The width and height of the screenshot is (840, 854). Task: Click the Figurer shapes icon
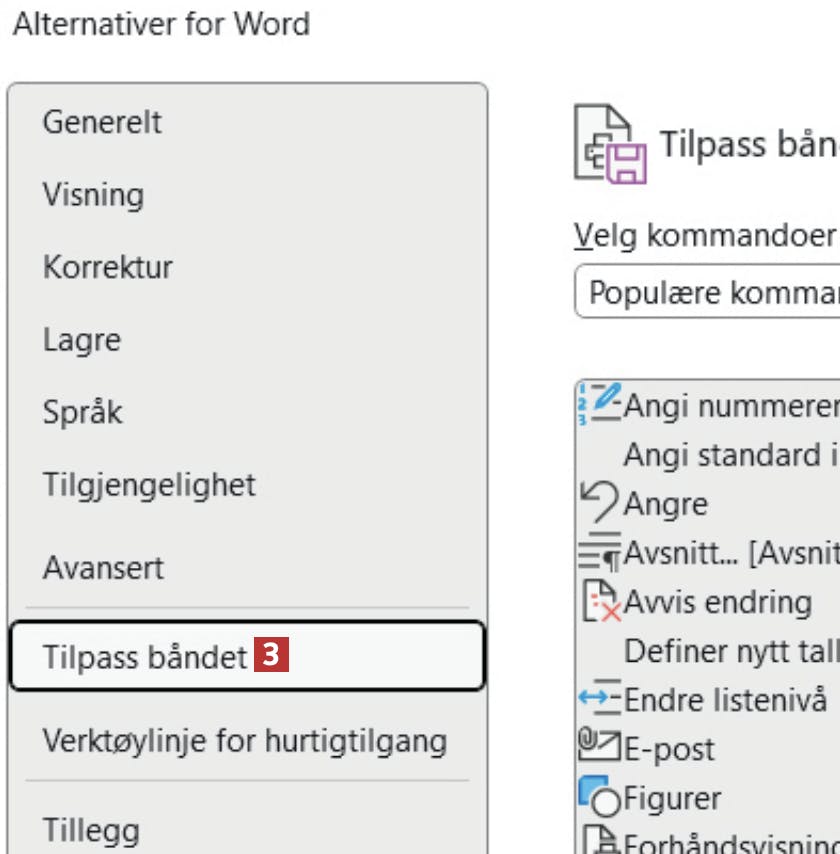(x=599, y=796)
